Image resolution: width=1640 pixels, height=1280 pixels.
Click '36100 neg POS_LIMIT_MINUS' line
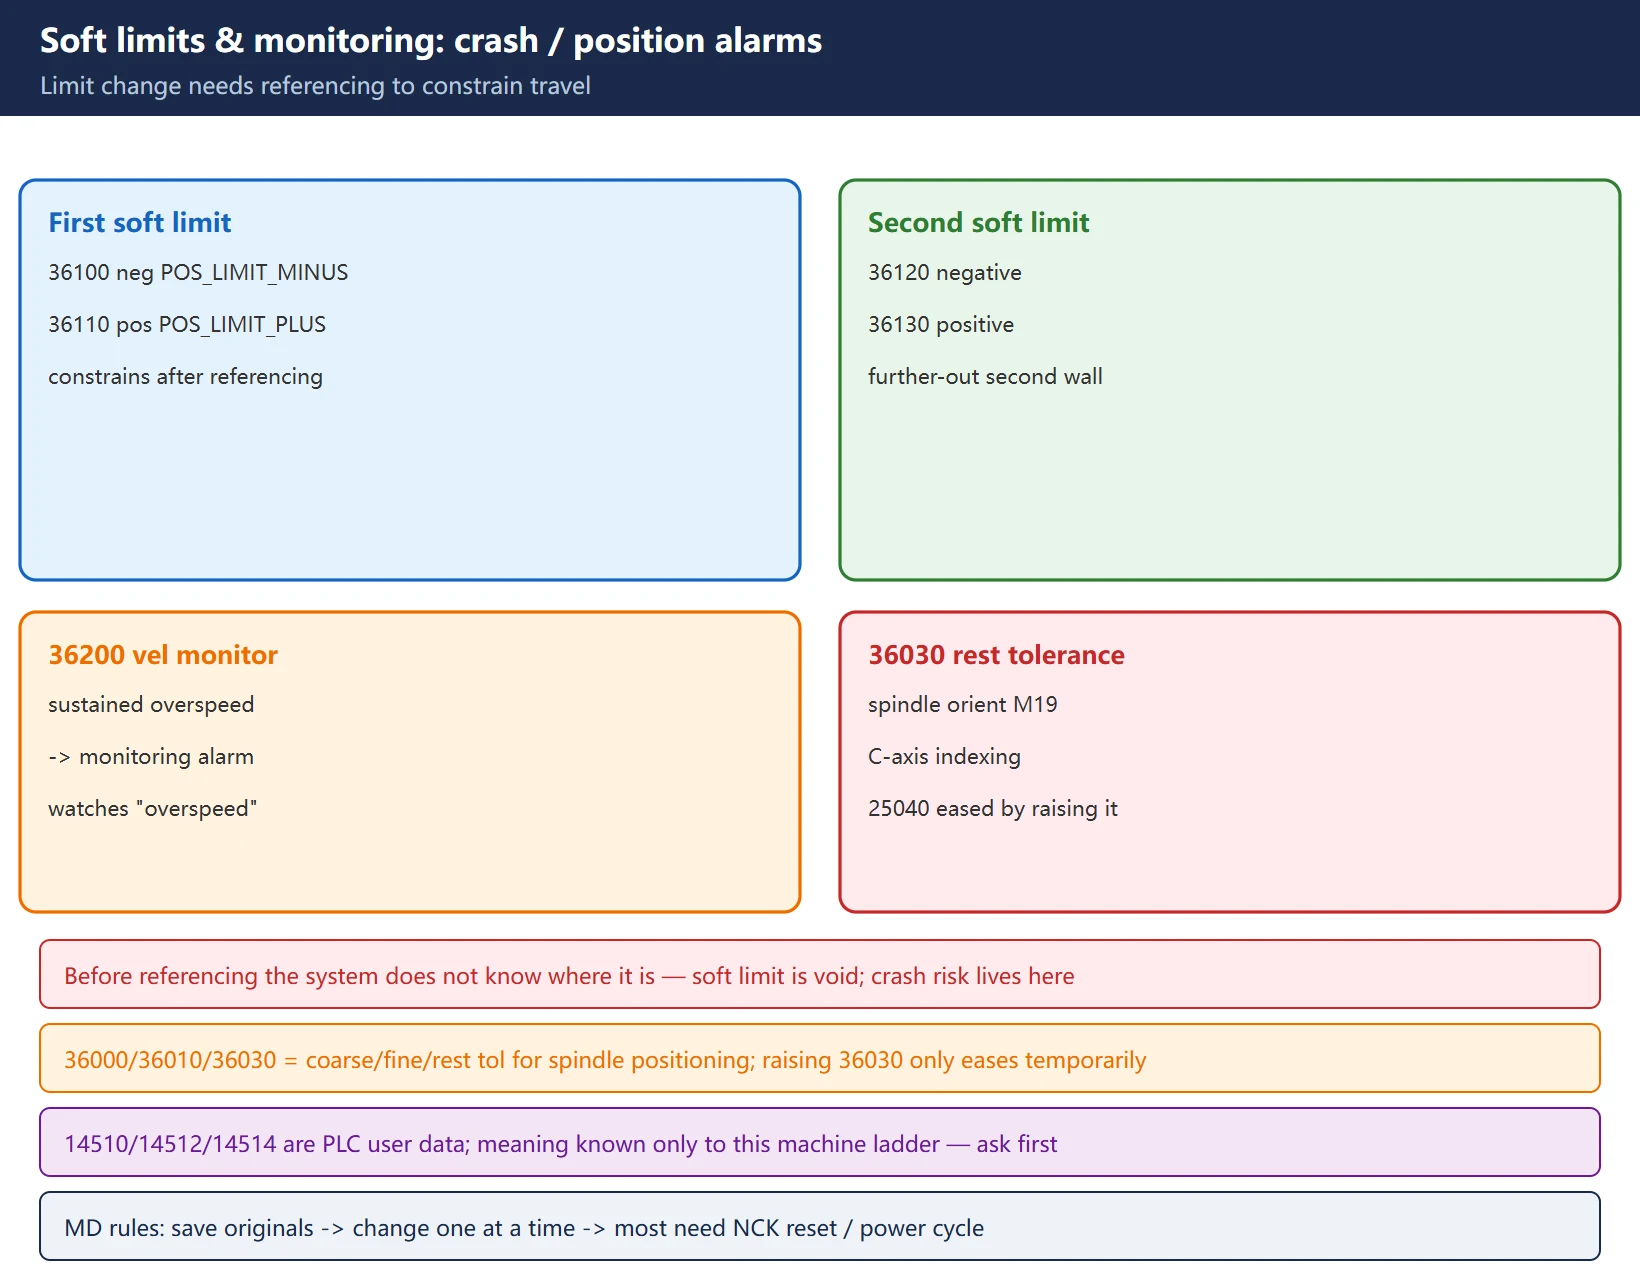(x=198, y=272)
